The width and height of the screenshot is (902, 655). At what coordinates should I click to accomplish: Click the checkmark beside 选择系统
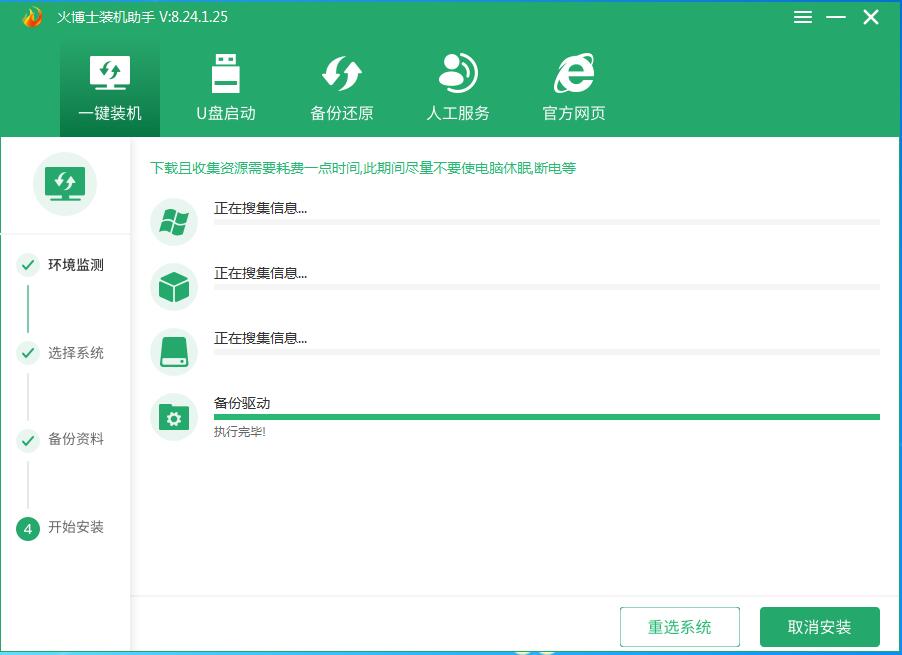(x=28, y=353)
